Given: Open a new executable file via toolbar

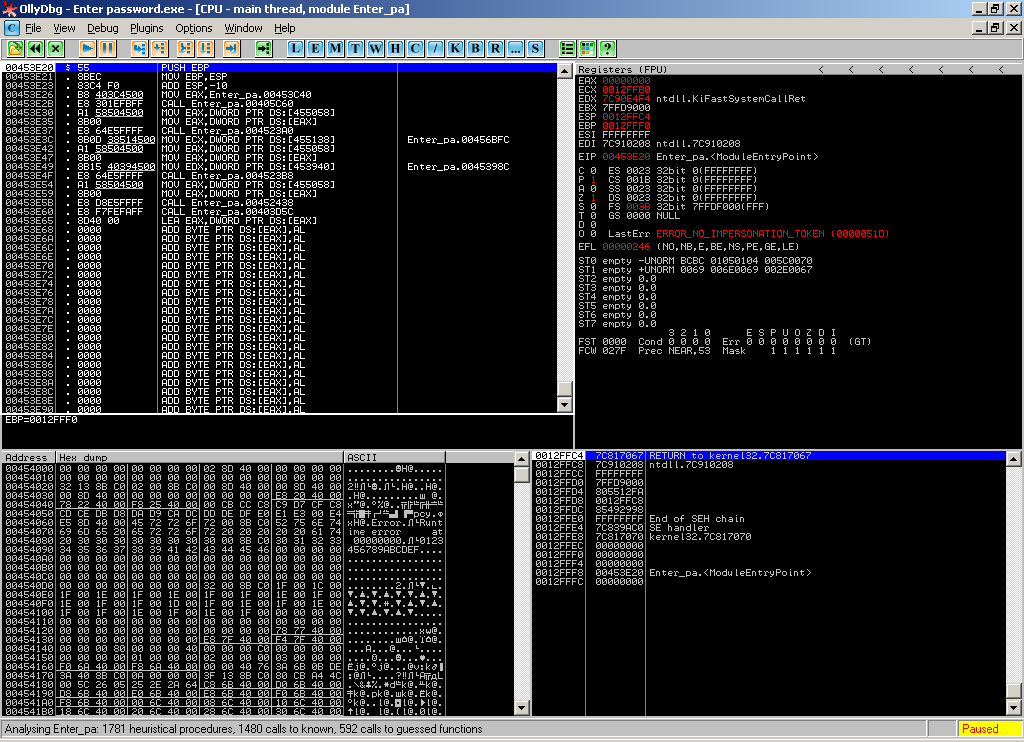Looking at the screenshot, I should click(15, 48).
